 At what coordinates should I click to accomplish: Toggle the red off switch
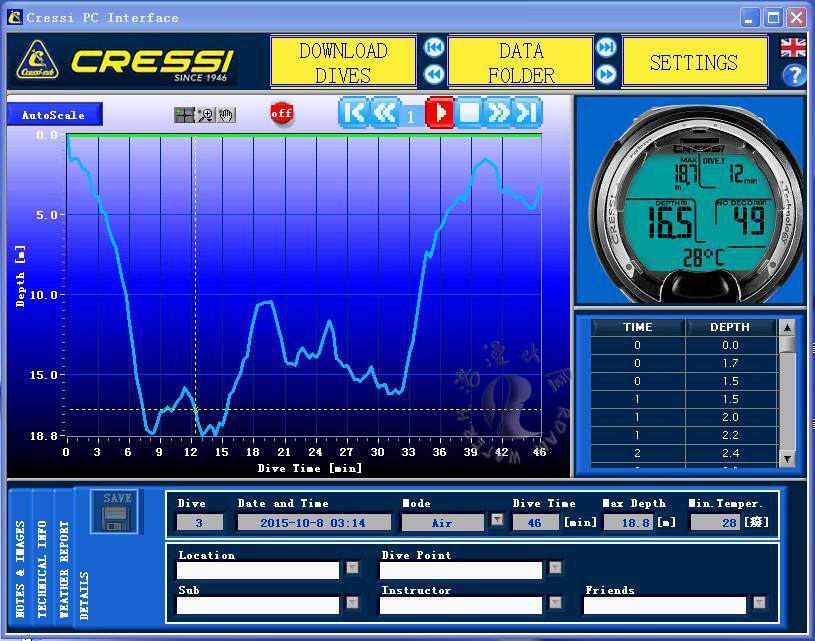(281, 113)
